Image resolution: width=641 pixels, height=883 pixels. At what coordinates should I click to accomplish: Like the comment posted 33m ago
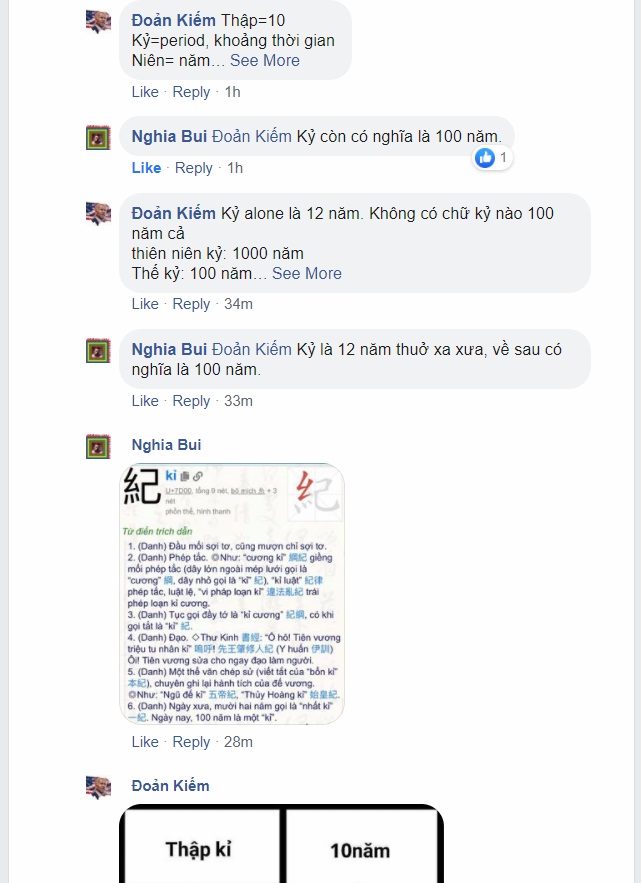(145, 401)
